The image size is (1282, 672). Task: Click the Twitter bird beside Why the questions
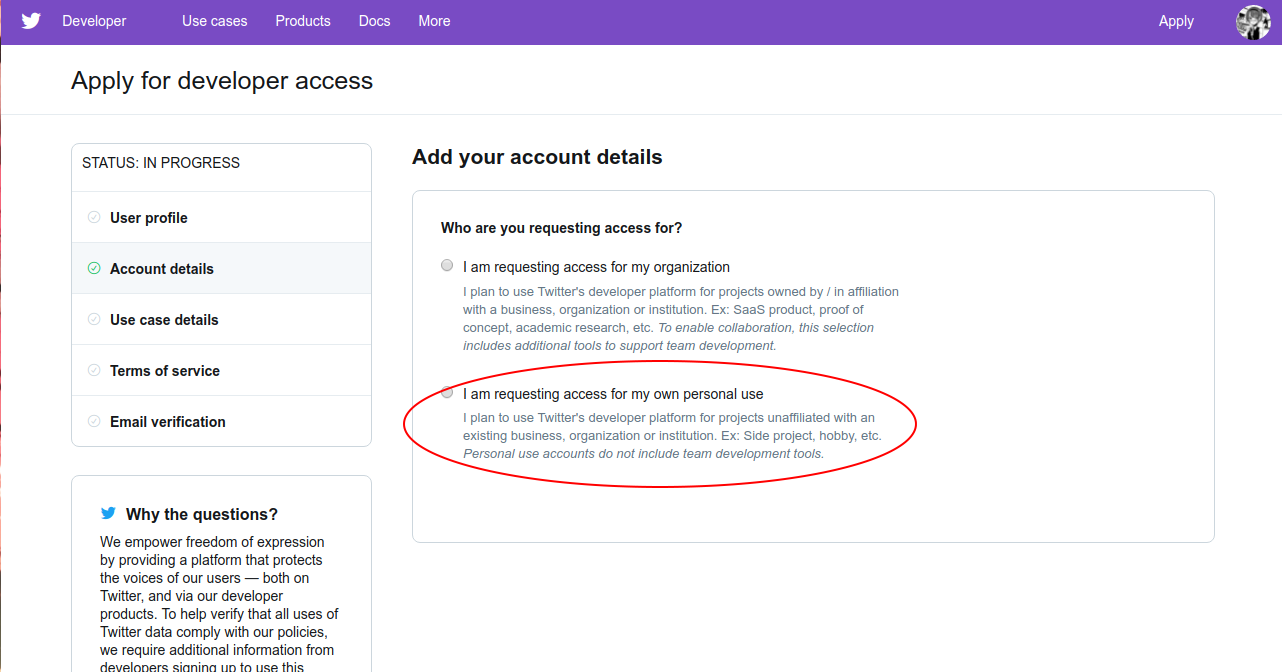click(x=108, y=513)
